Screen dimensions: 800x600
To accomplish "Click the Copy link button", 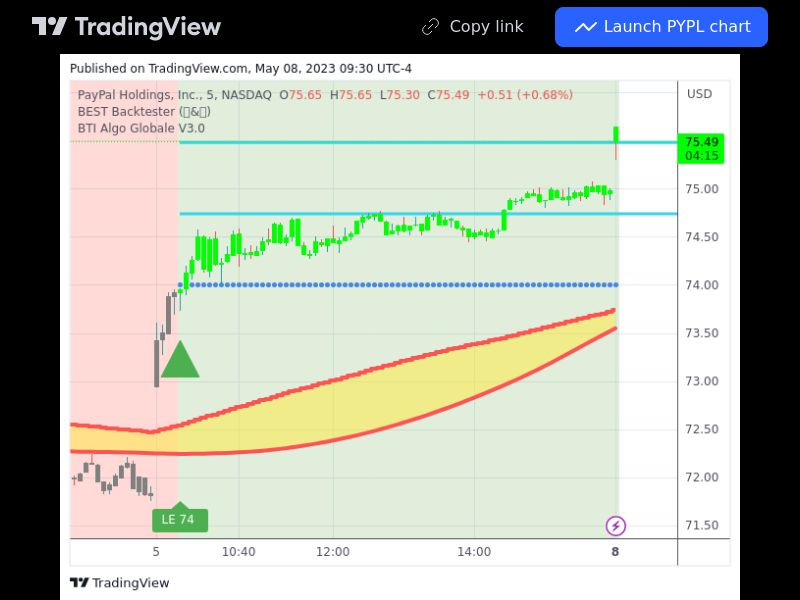I will click(x=472, y=27).
